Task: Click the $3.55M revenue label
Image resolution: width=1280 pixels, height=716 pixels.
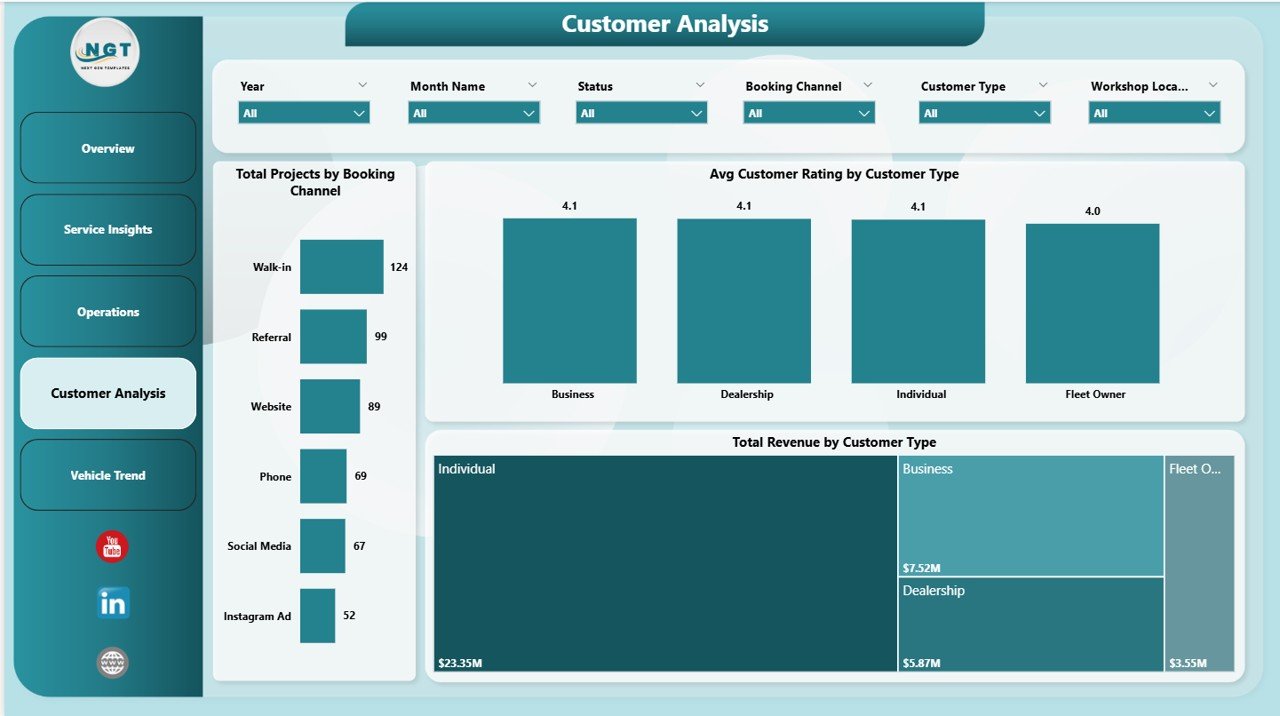Action: pyautogui.click(x=1188, y=663)
